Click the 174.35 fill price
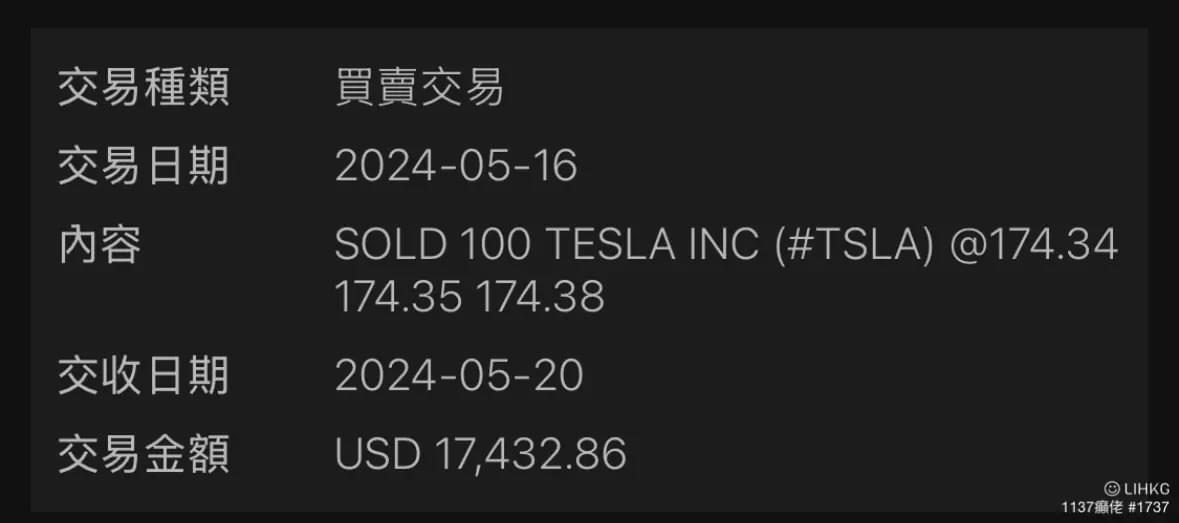This screenshot has height=523, width=1179. [x=397, y=297]
